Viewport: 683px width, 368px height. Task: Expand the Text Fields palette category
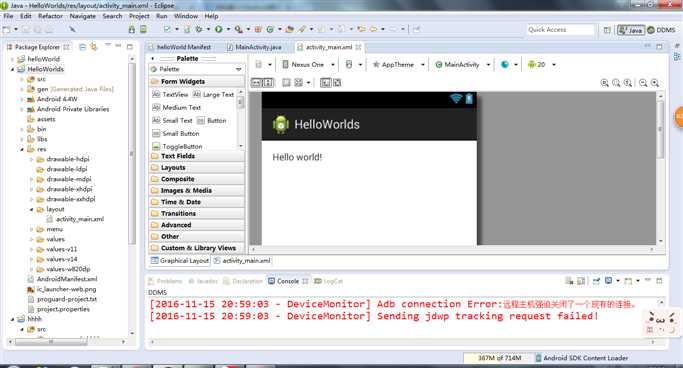tap(196, 156)
